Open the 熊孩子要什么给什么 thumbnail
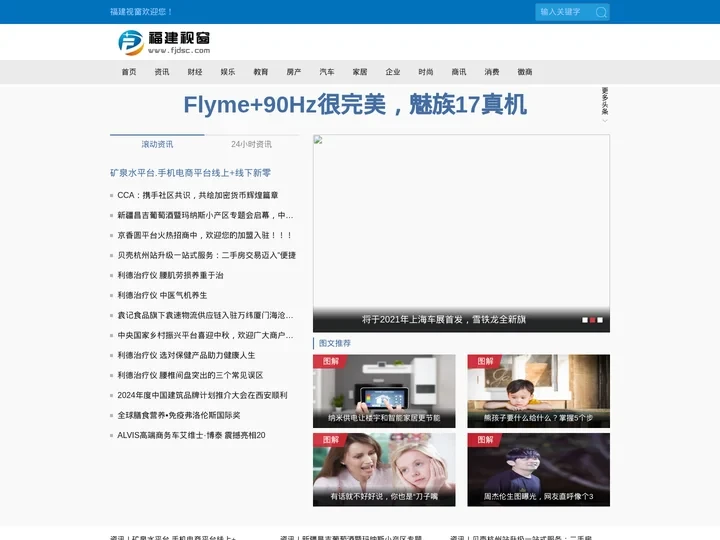Screen dimensions: 720x540 (539, 391)
